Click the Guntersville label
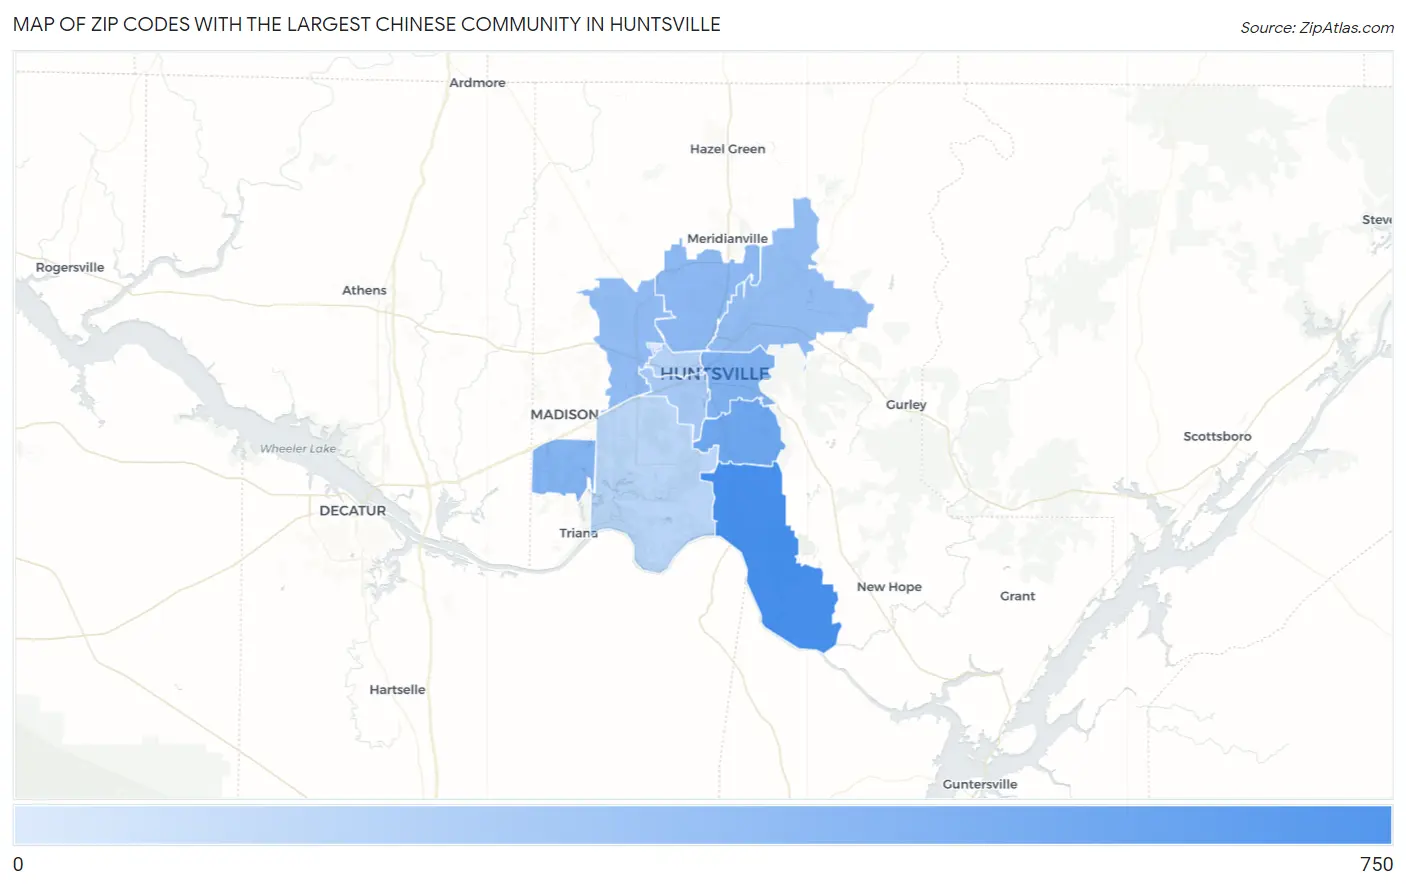 pyautogui.click(x=980, y=784)
